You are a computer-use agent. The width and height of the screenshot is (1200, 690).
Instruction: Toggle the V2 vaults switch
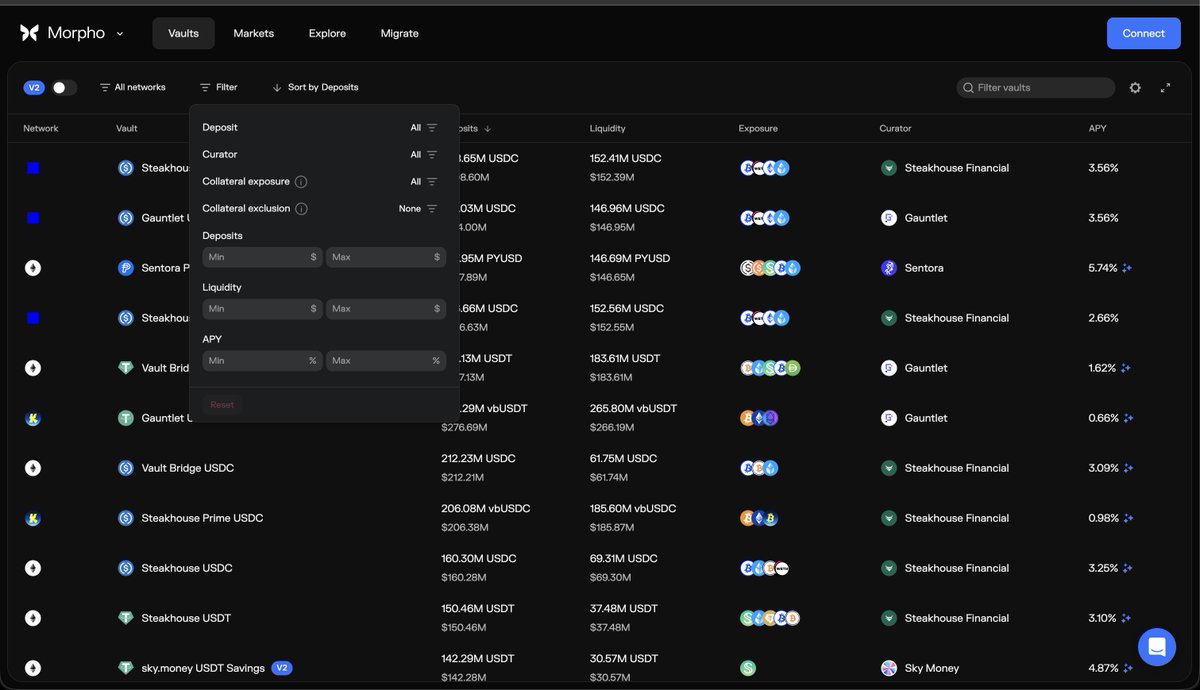tap(64, 88)
